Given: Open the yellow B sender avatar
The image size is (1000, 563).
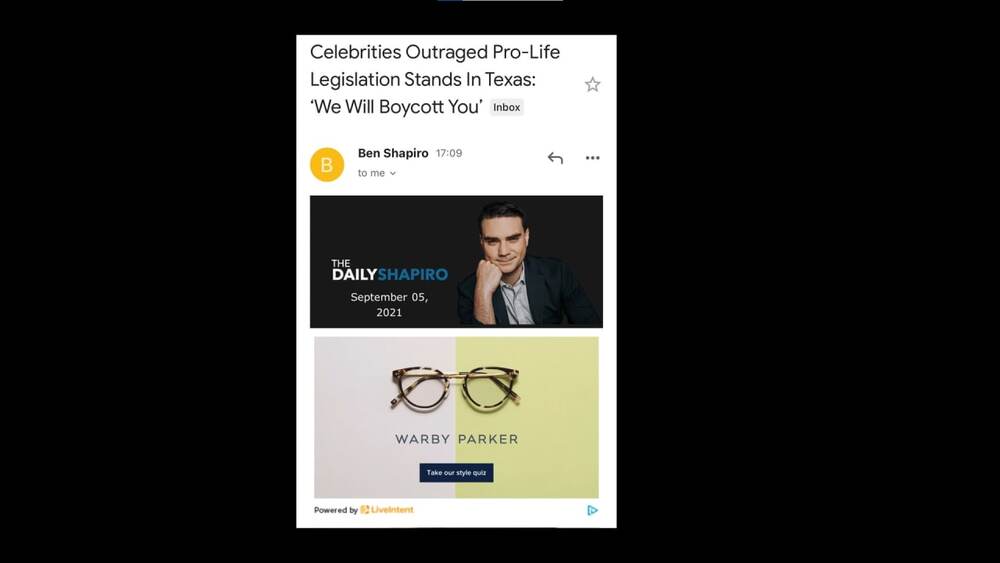Looking at the screenshot, I should (327, 165).
